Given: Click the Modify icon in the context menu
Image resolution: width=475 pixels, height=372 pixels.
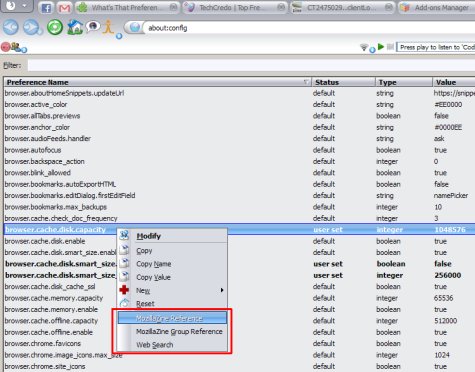Looking at the screenshot, I should tap(124, 235).
